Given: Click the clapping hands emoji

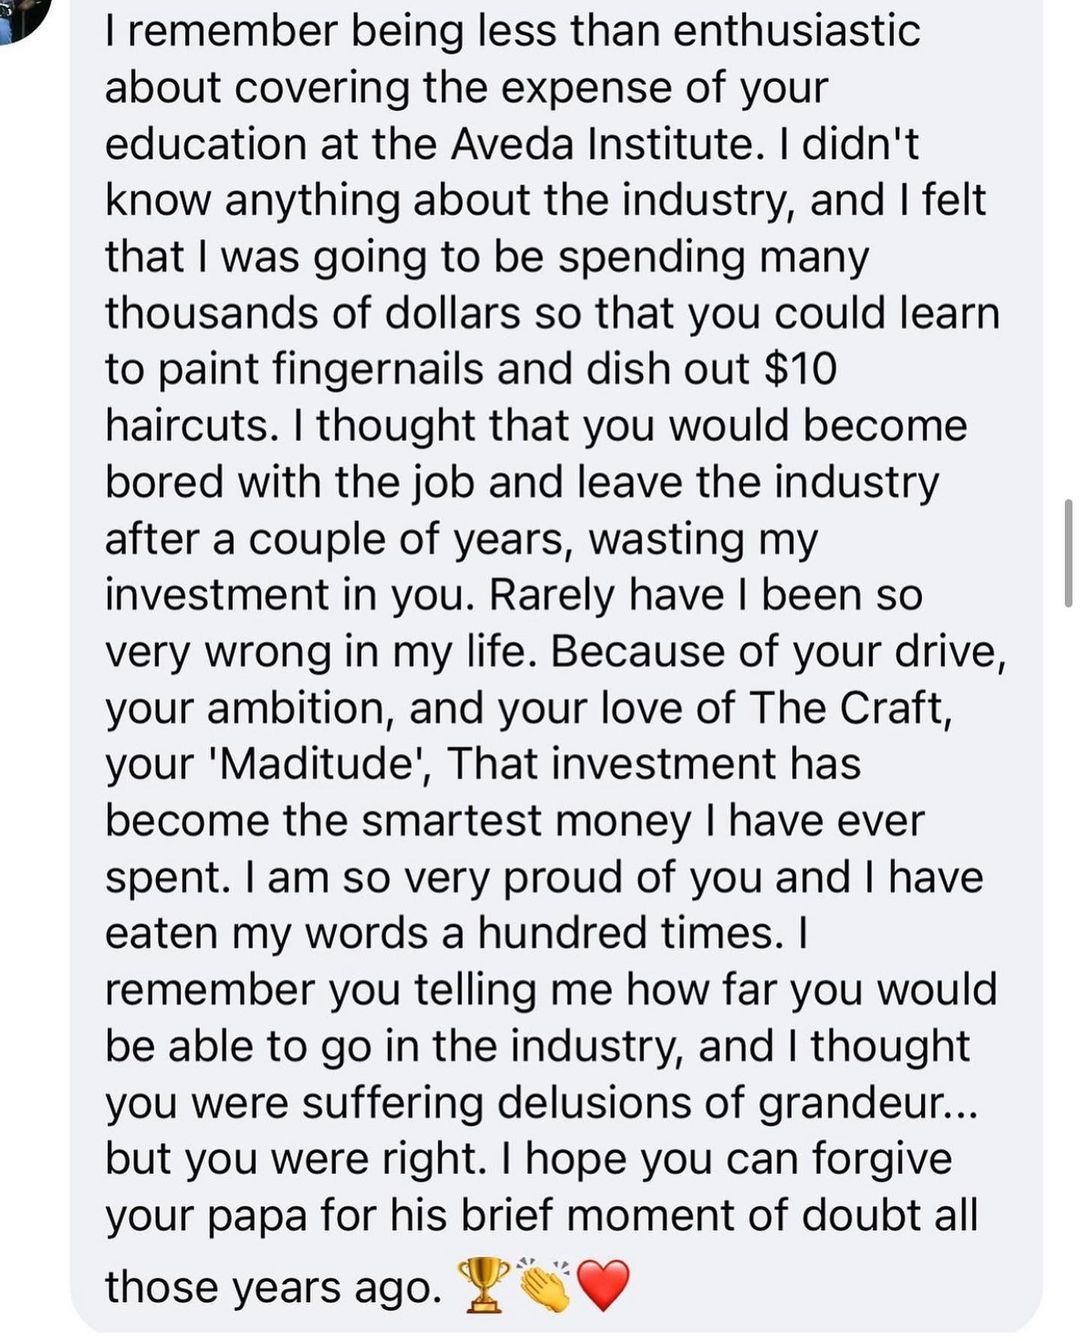Looking at the screenshot, I should (544, 1286).
